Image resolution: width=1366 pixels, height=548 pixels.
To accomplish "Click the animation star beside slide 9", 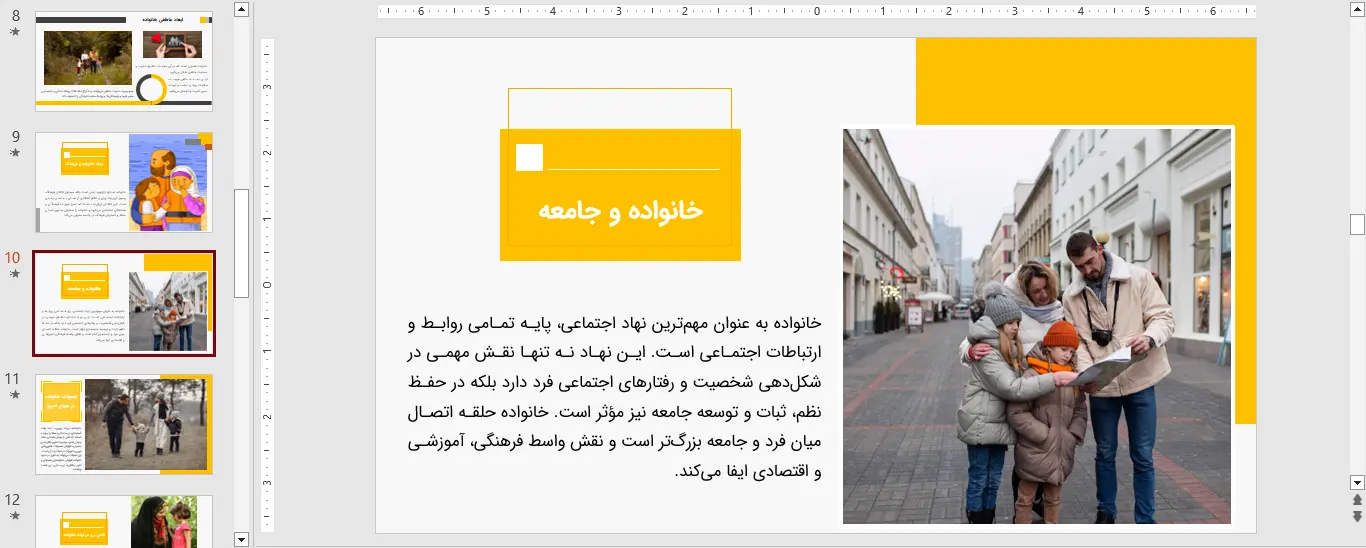I will [14, 153].
